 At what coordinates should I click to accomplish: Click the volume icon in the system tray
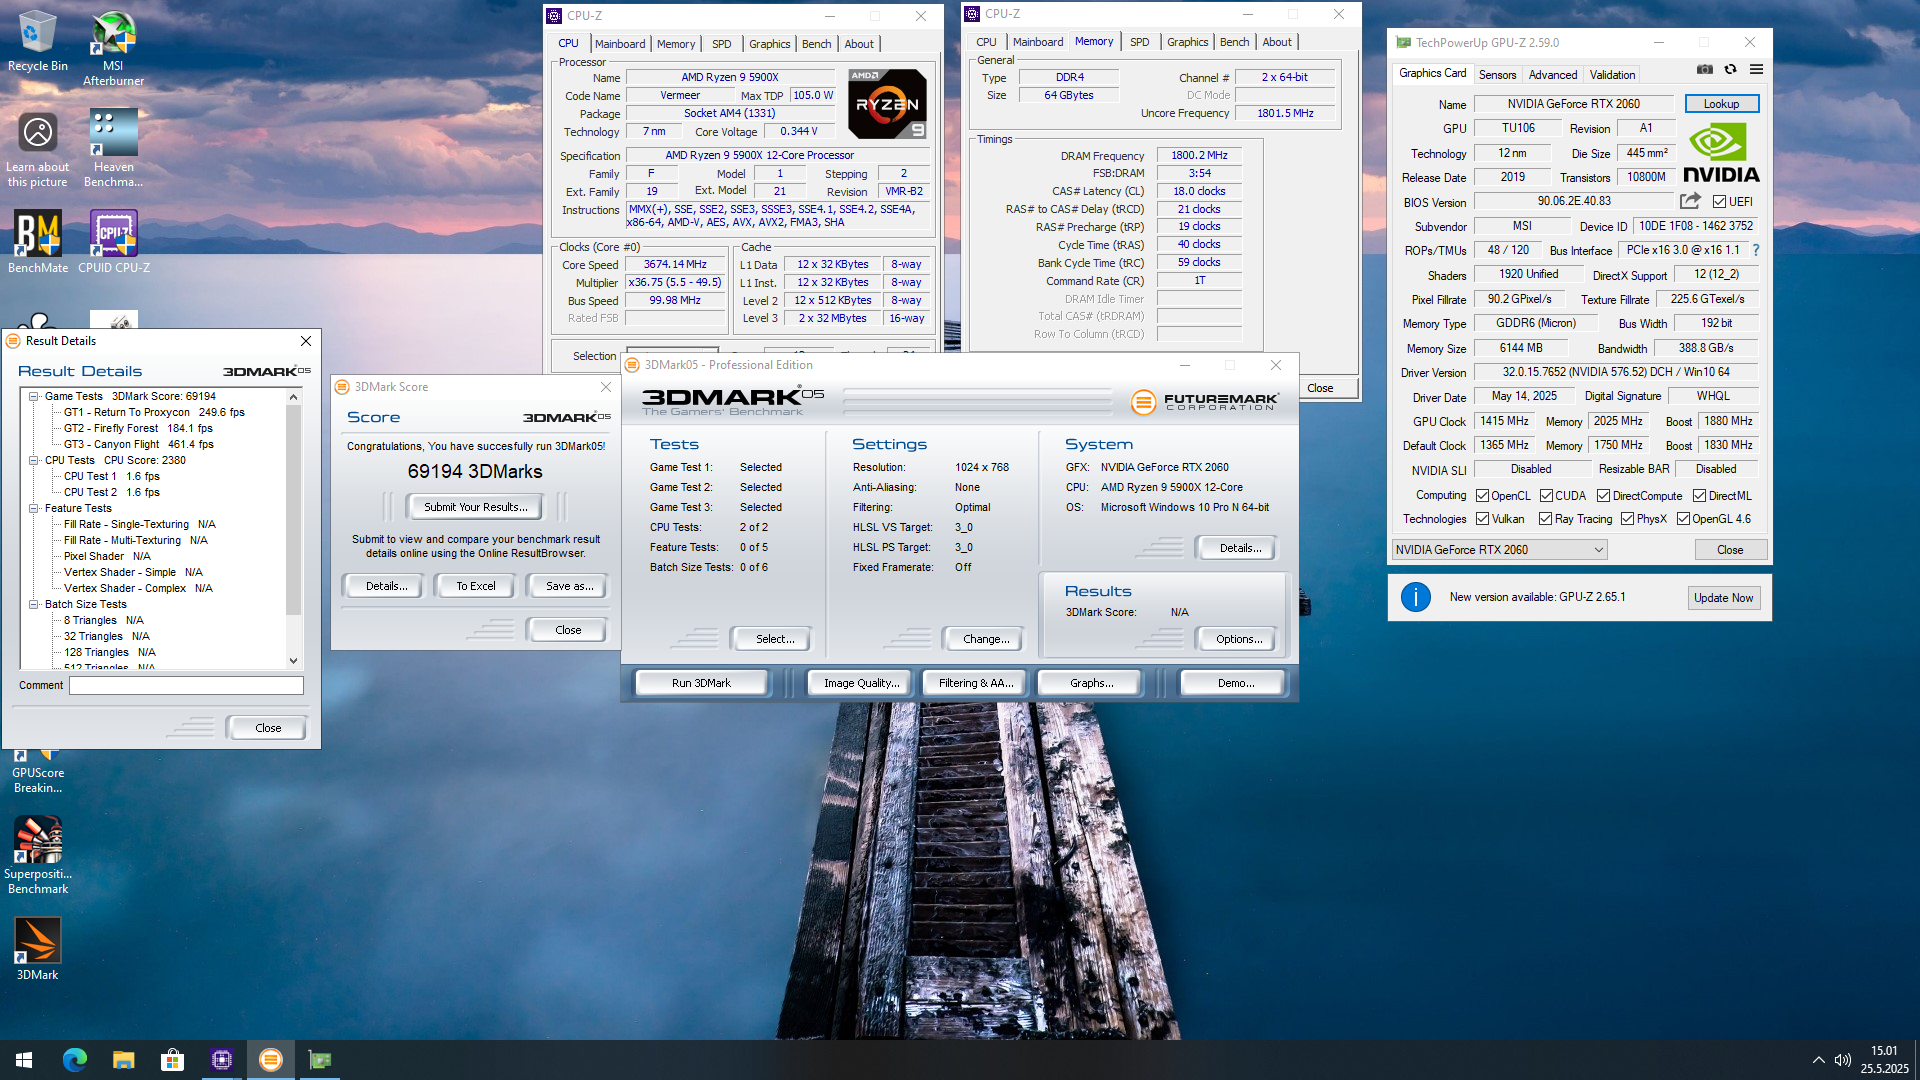pos(1843,1060)
